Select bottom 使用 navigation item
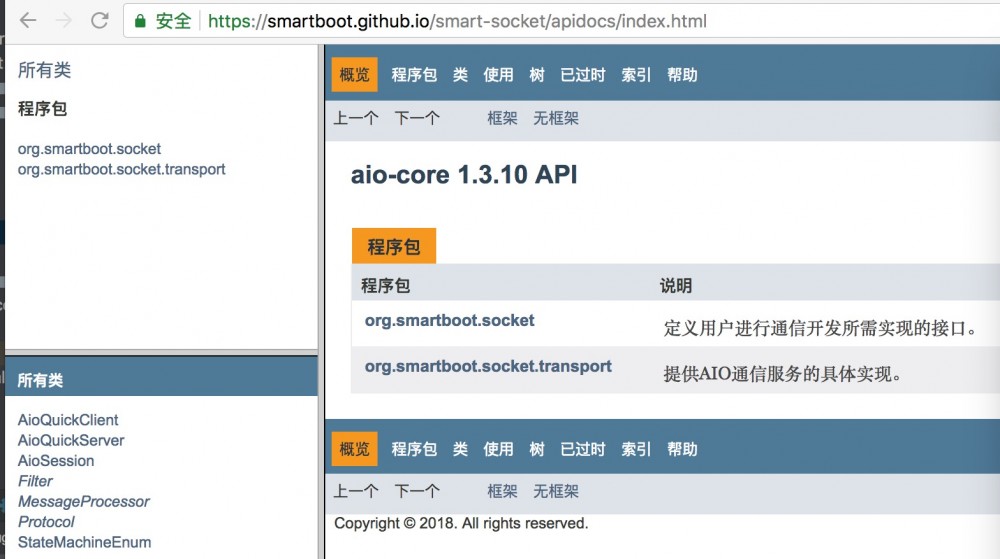This screenshot has height=559, width=1000. click(498, 449)
